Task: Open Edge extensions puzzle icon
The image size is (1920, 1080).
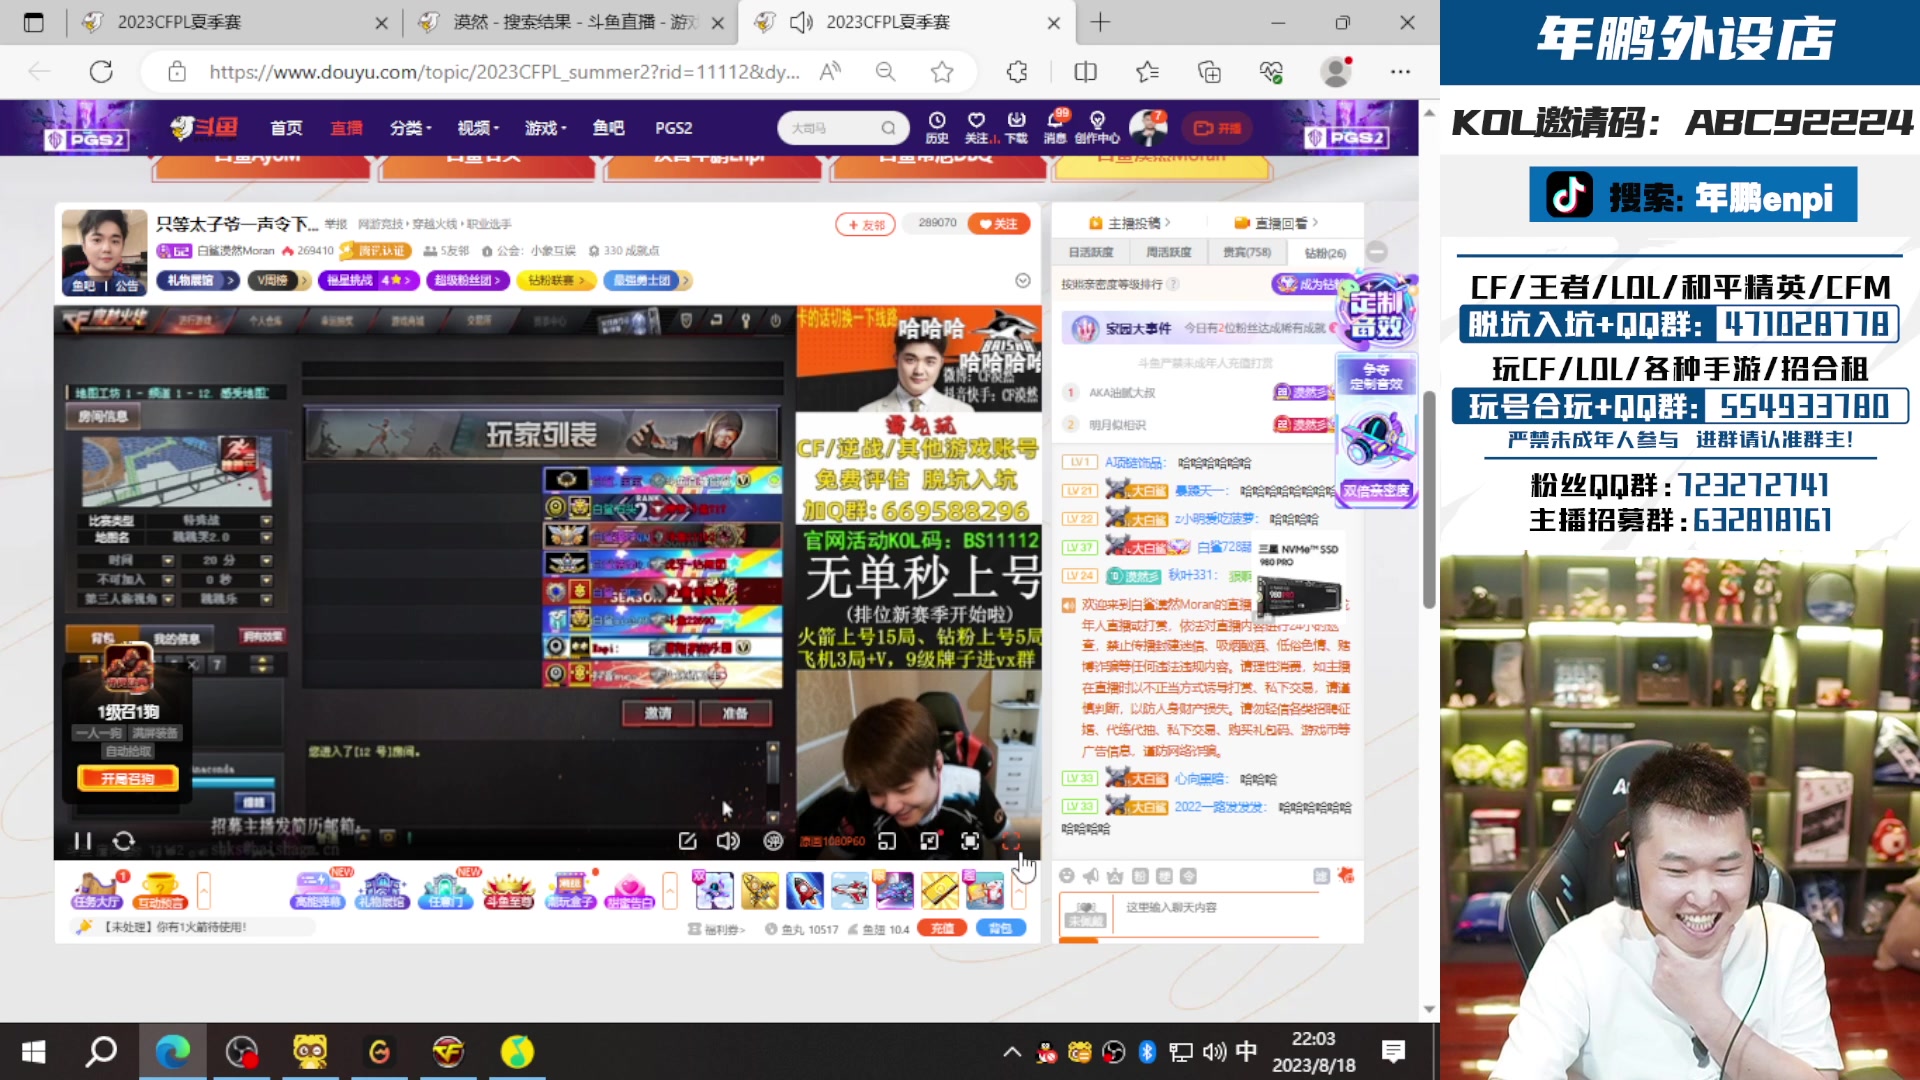Action: coord(1017,71)
